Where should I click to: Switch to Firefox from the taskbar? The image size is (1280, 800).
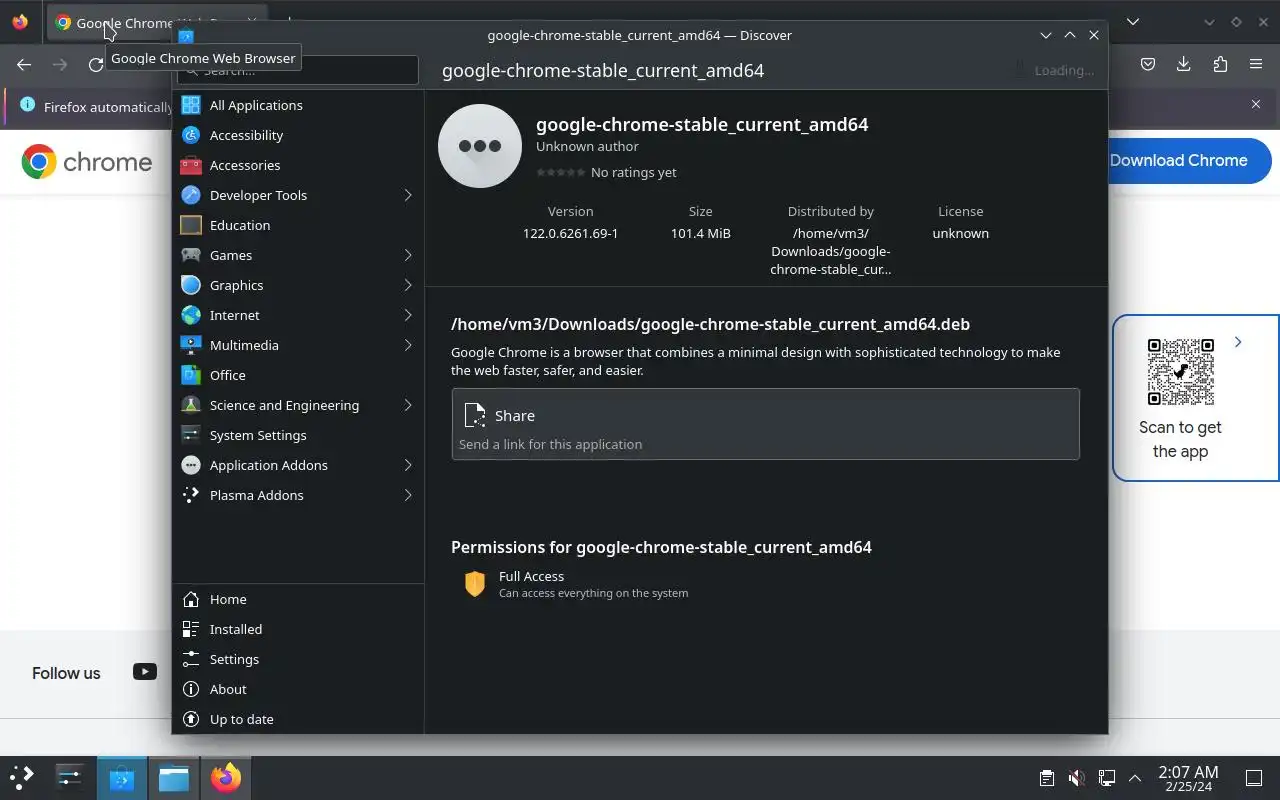click(x=226, y=777)
